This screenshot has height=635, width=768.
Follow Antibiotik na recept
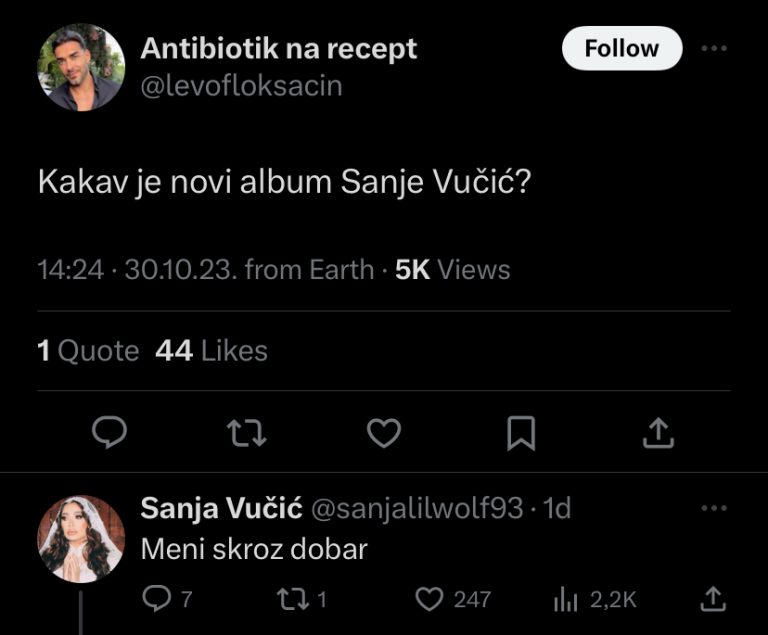[x=621, y=48]
